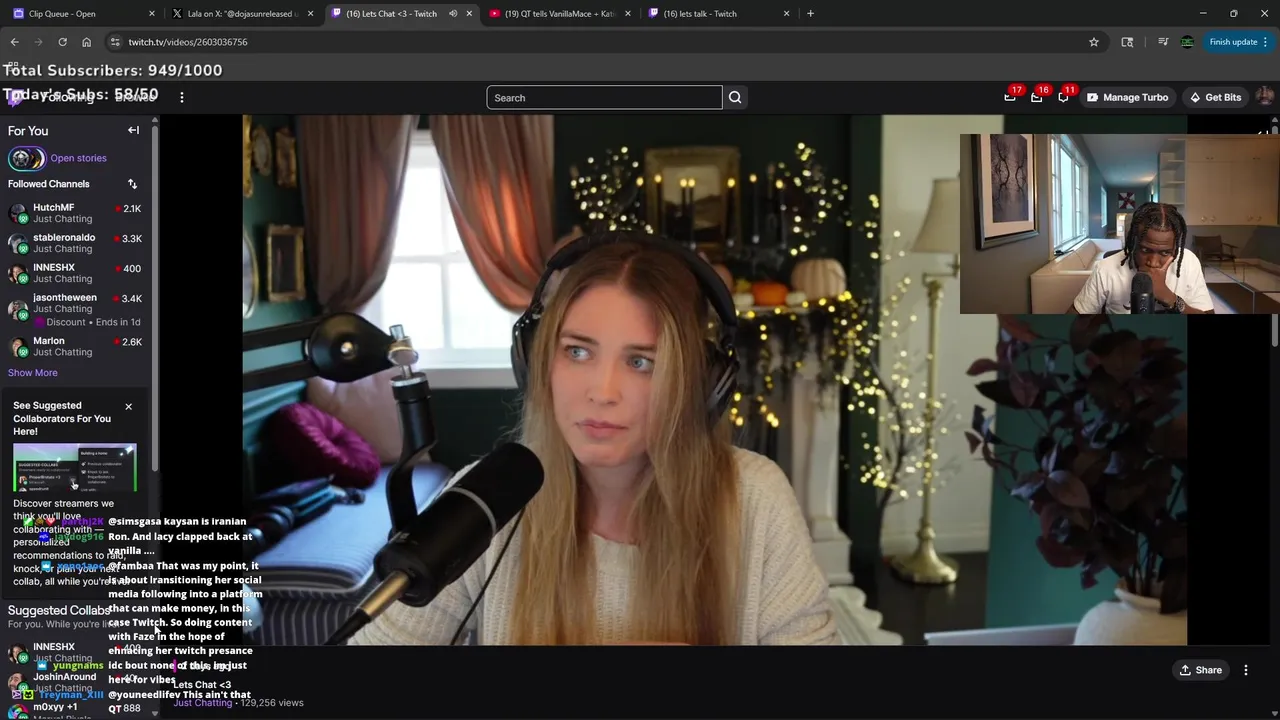
Task: Reload the current page
Action: pyautogui.click(x=62, y=42)
